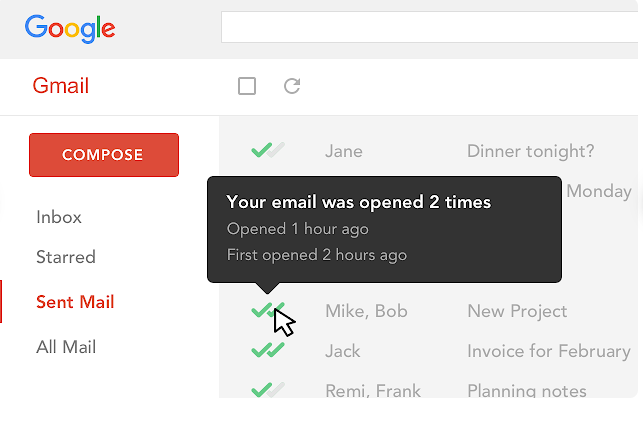Click the double green checkmarks next to Jack
Viewport: 643px width, 427px height.
[268, 351]
